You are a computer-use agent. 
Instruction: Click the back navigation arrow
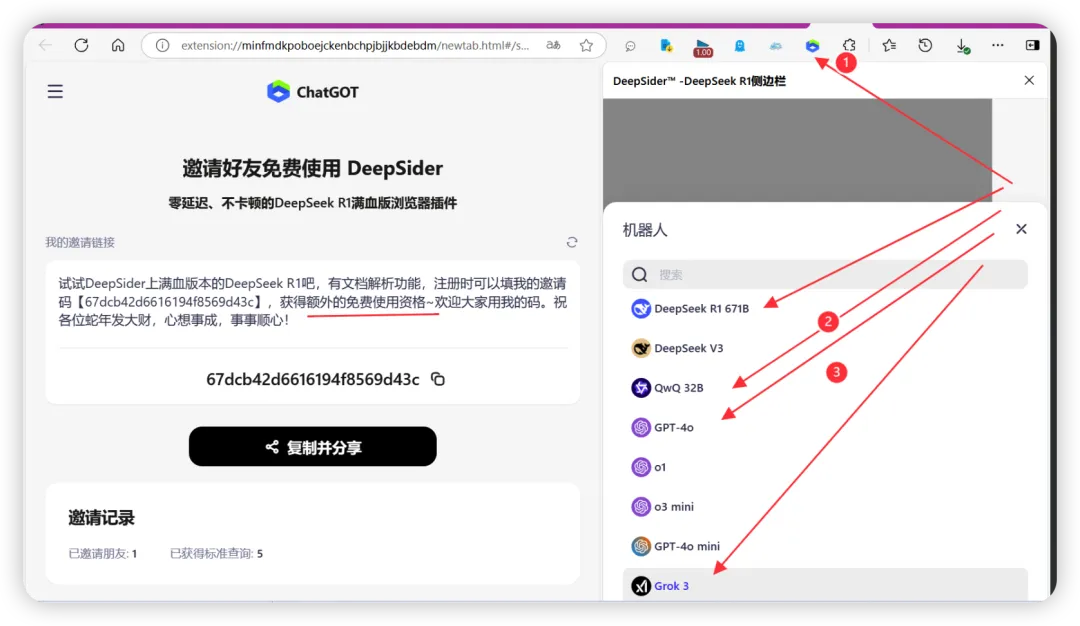pyautogui.click(x=45, y=45)
